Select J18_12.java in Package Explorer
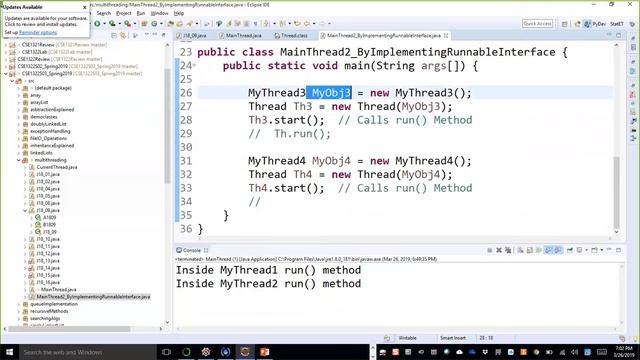Screen dimensions: 640x360 point(48,254)
